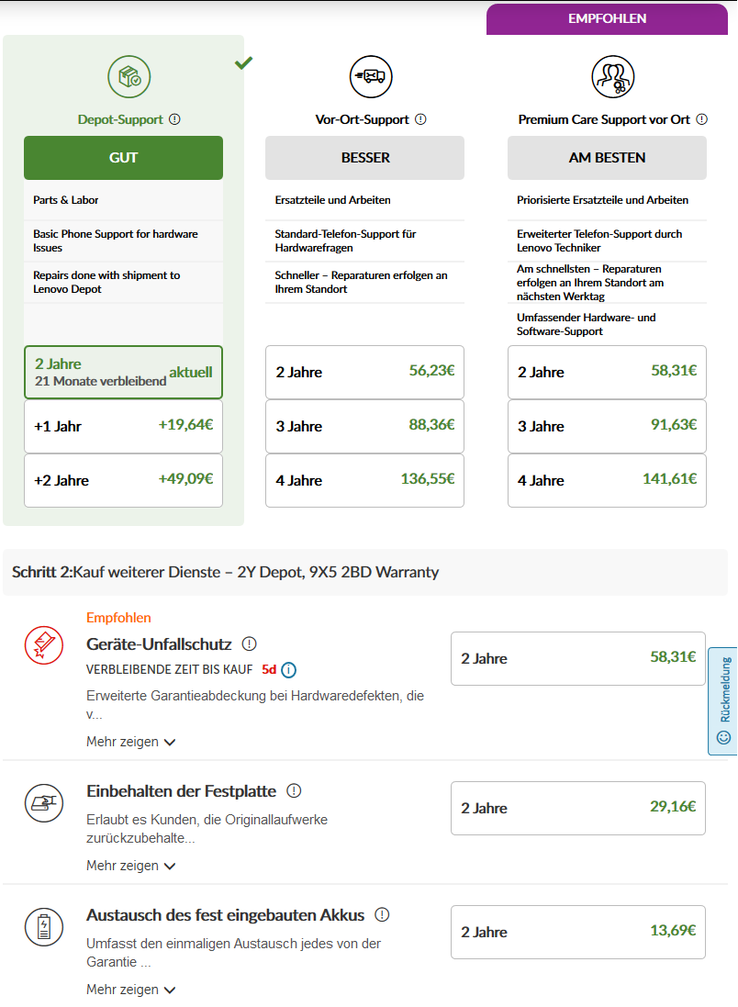This screenshot has width=738, height=1007.
Task: Open info tooltip next to Depot-Support
Action: 175,119
